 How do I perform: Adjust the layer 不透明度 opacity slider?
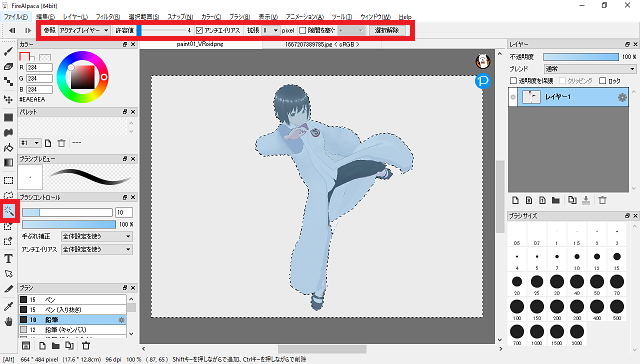click(x=581, y=57)
